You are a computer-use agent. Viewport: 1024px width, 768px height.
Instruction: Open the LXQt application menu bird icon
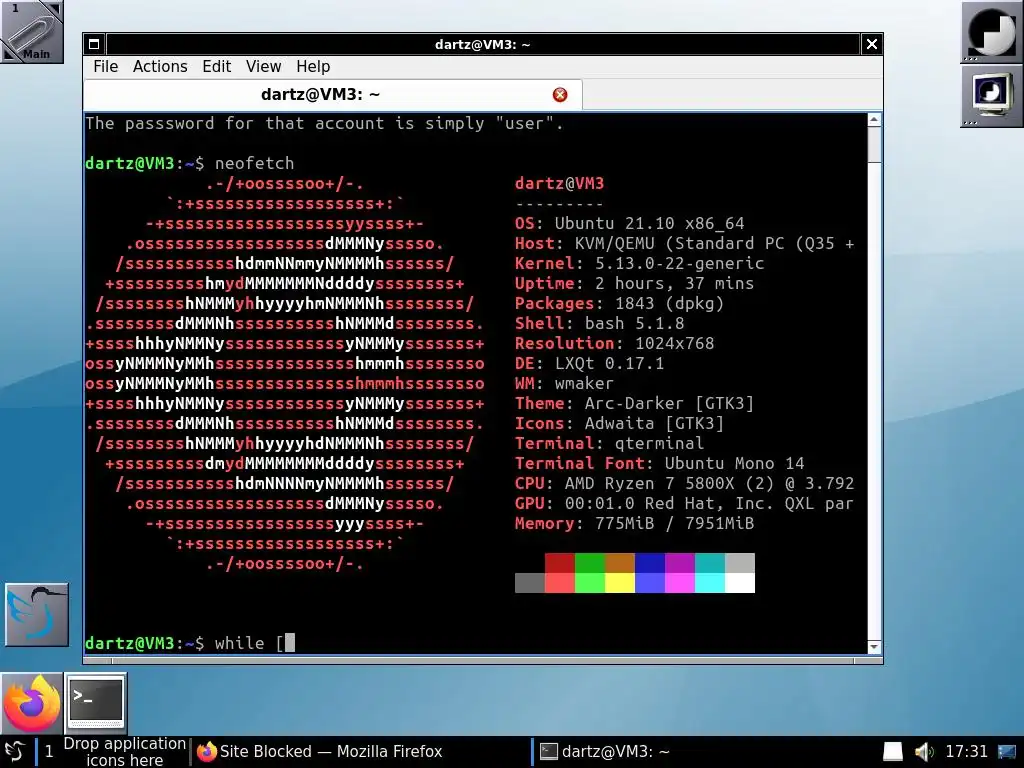[14, 751]
